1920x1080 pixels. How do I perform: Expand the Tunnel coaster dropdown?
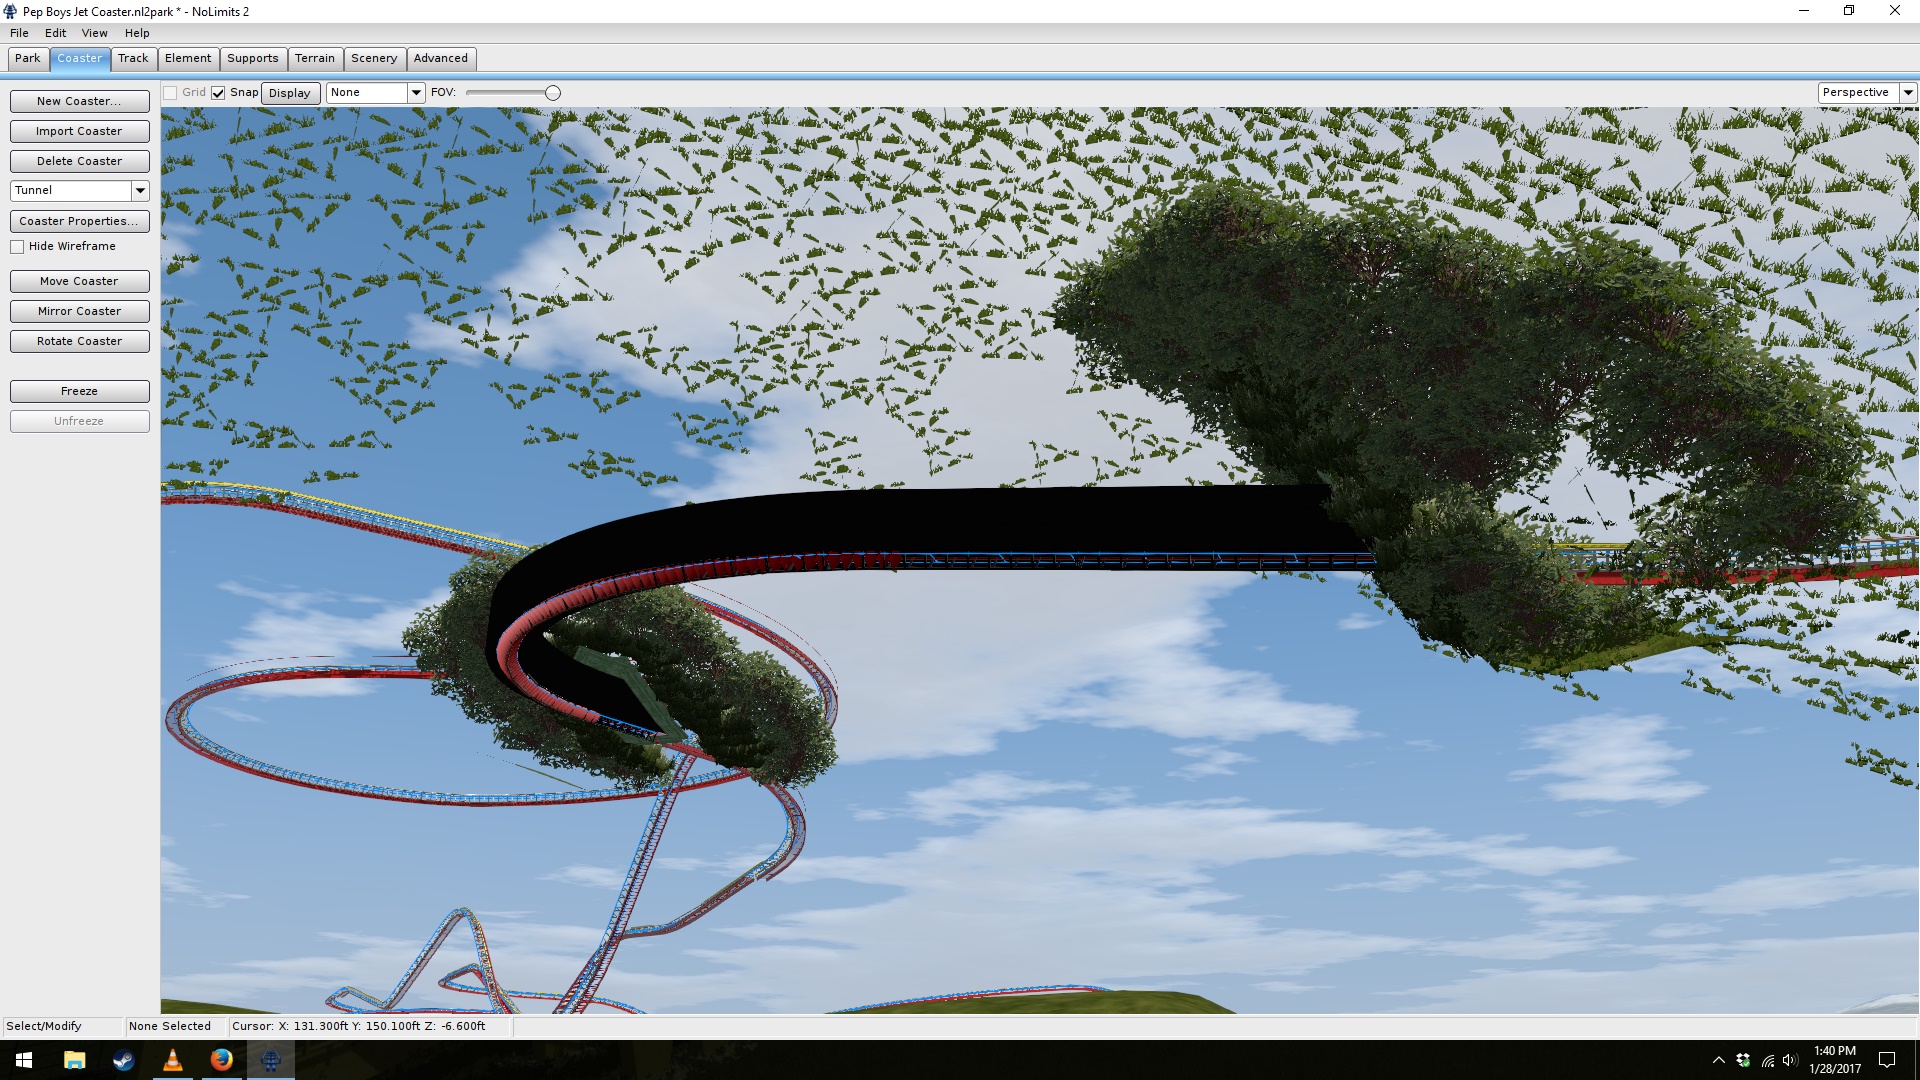140,190
